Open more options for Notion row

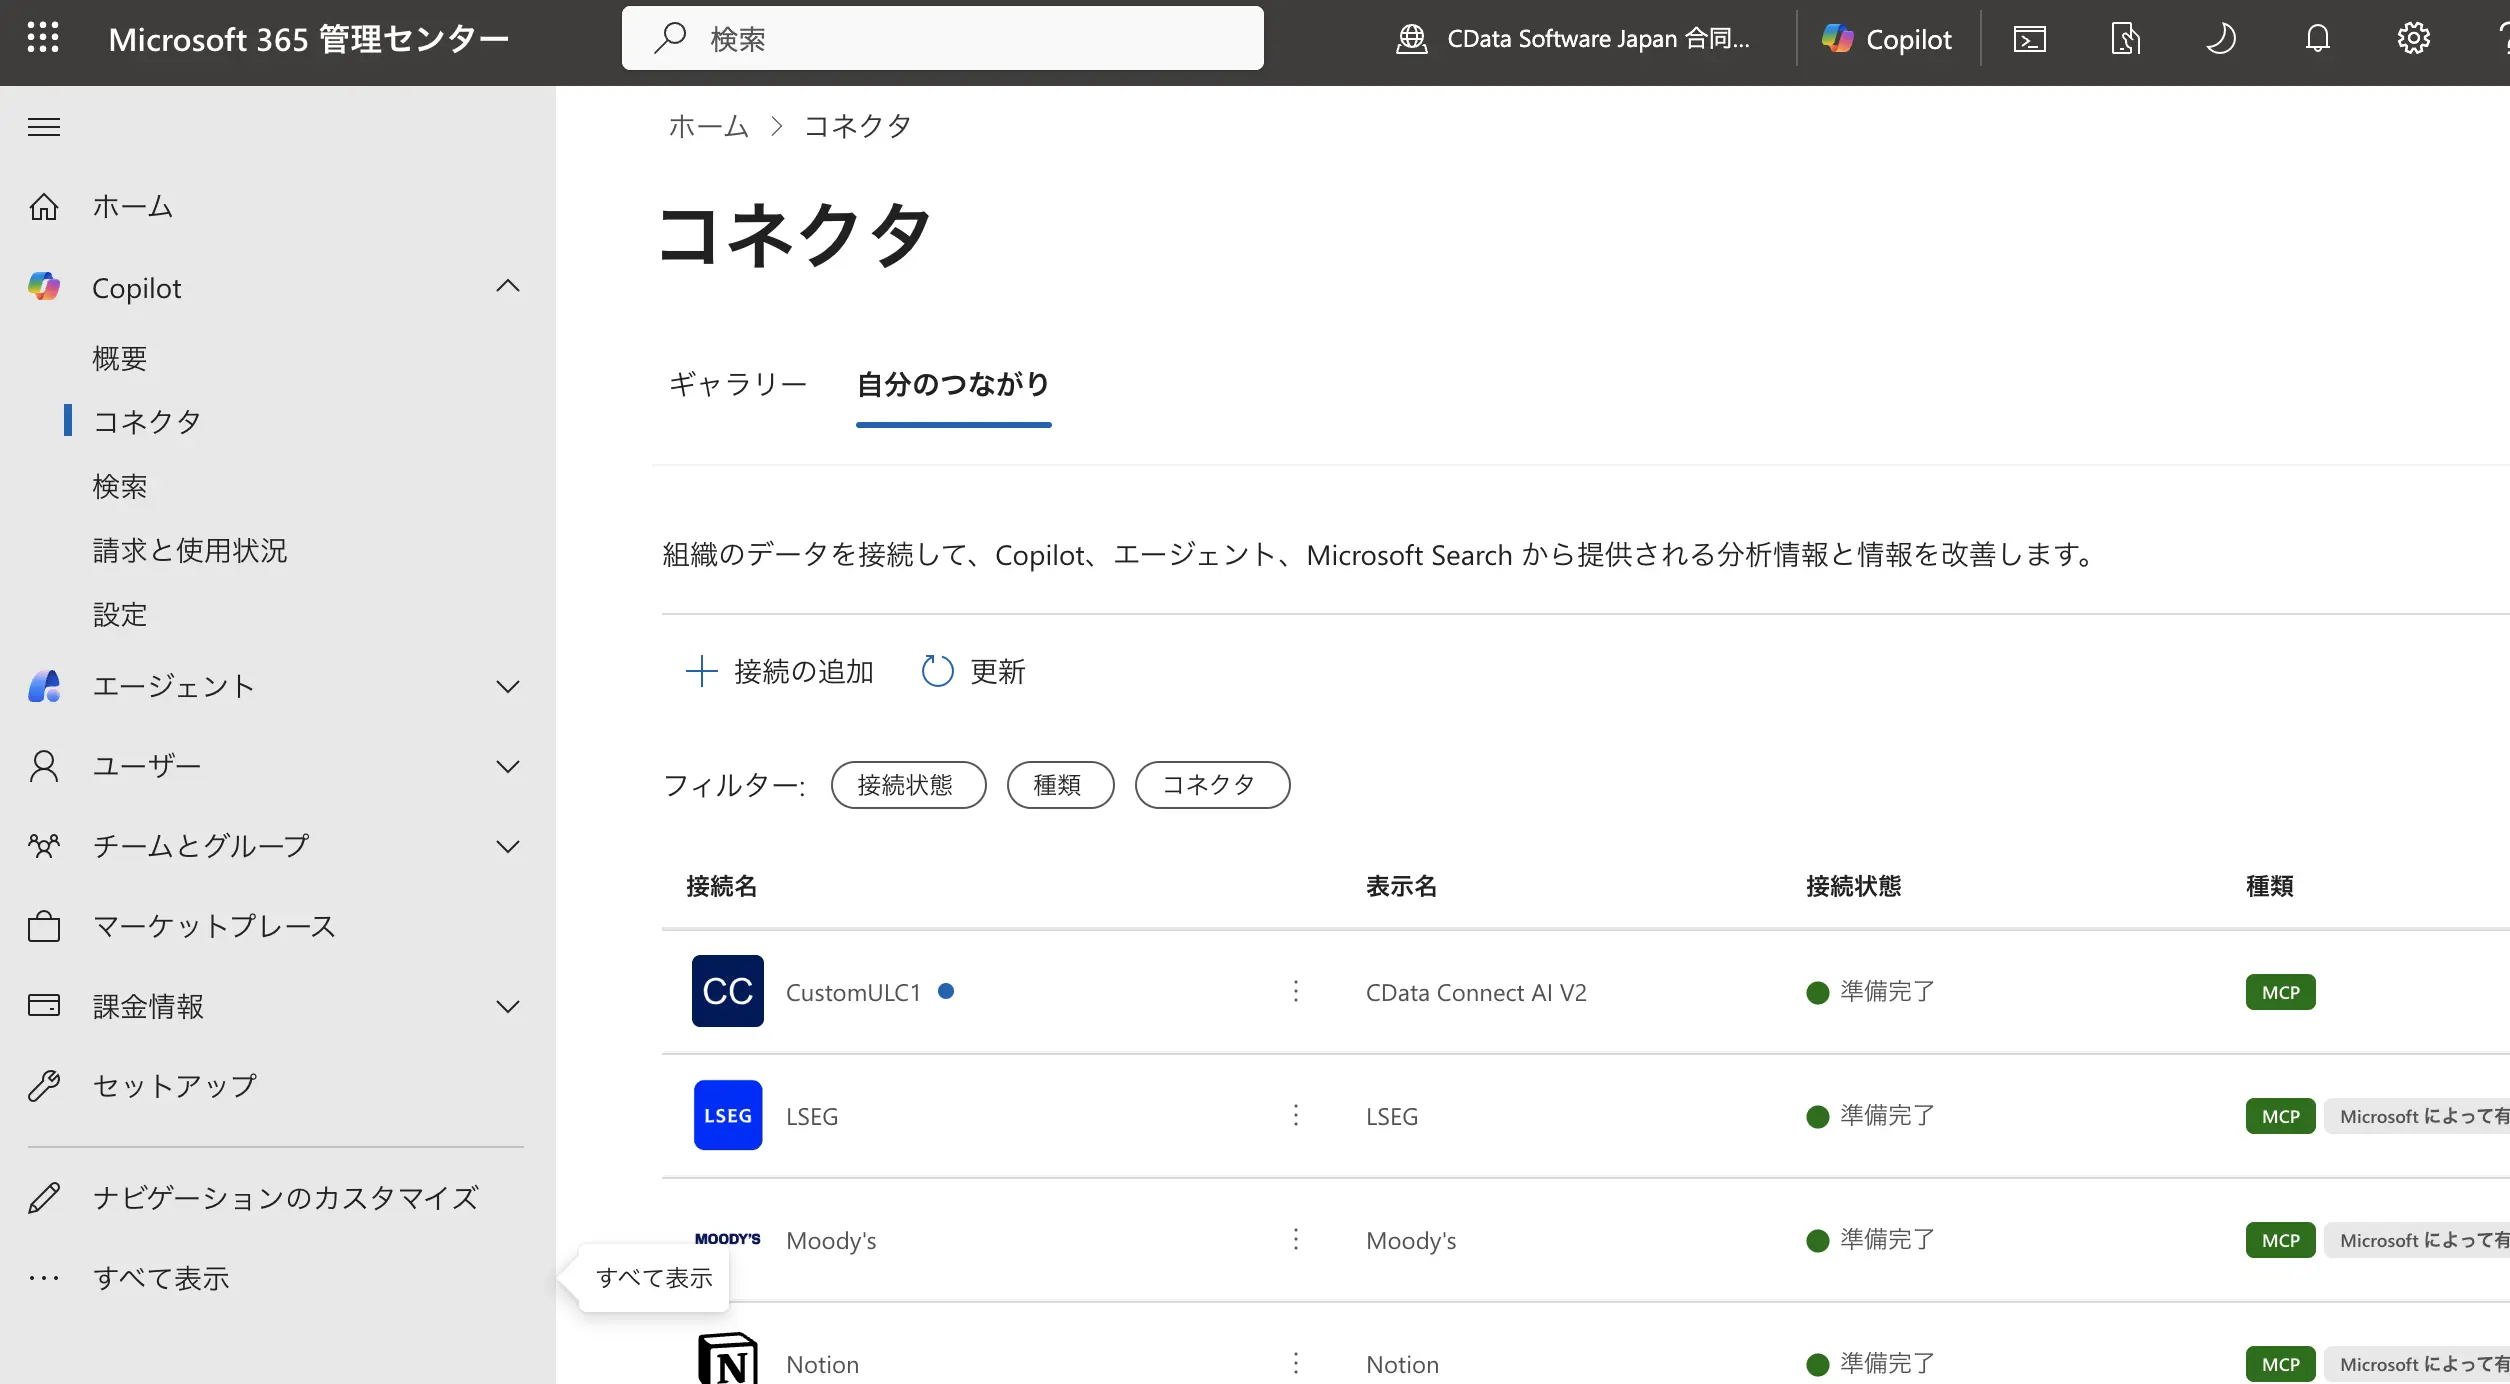(x=1296, y=1363)
